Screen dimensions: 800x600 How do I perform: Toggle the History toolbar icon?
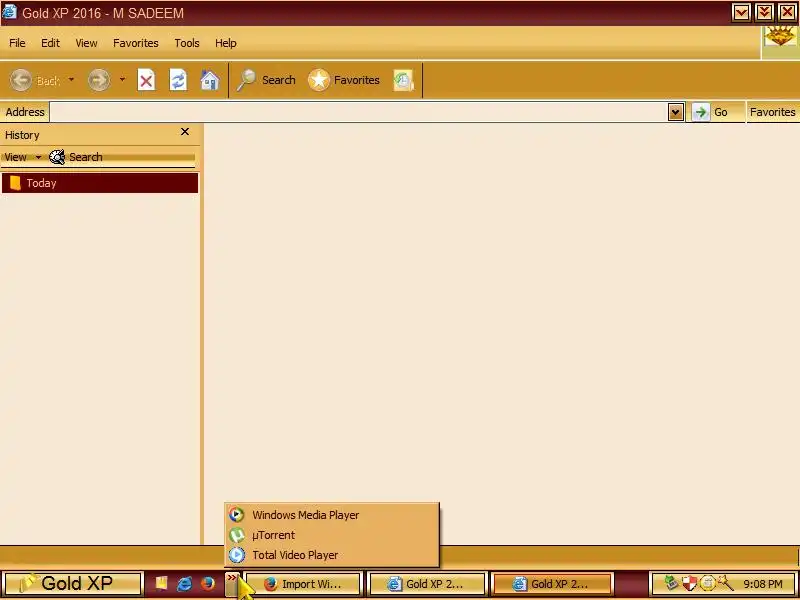(x=404, y=80)
